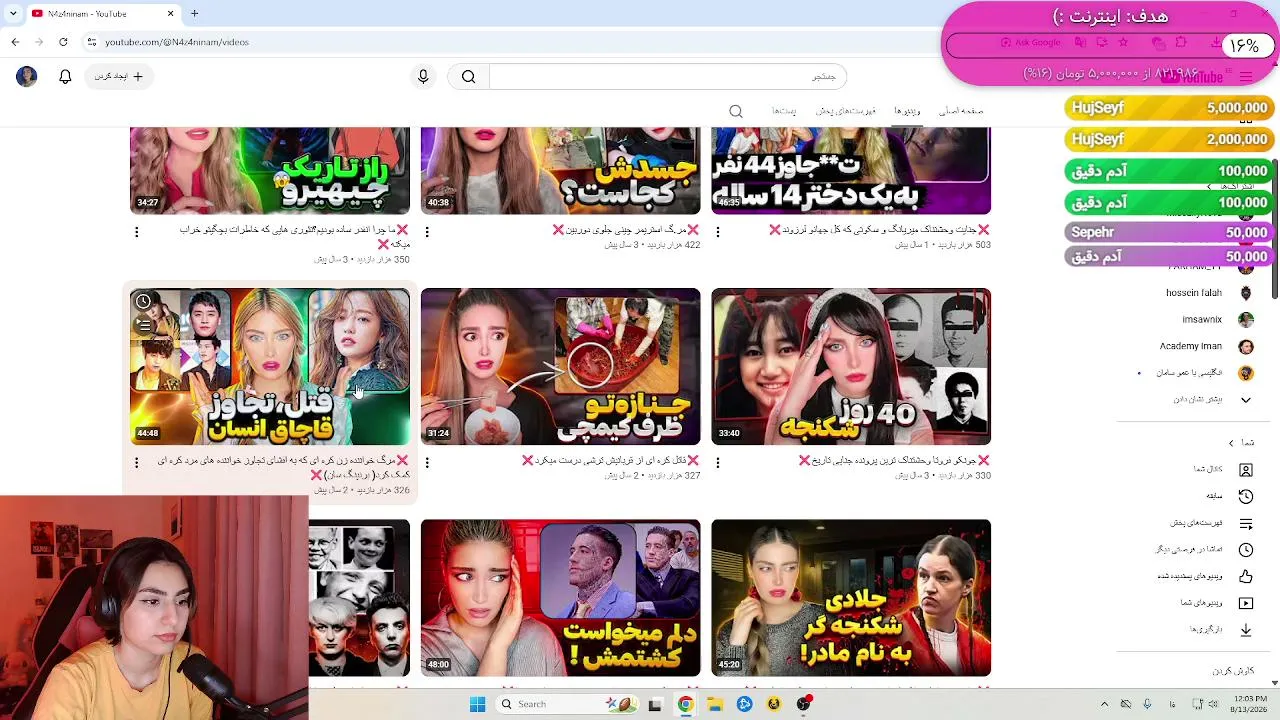This screenshot has height=720, width=1280.
Task: Click the browser Forward arrow
Action: point(39,42)
